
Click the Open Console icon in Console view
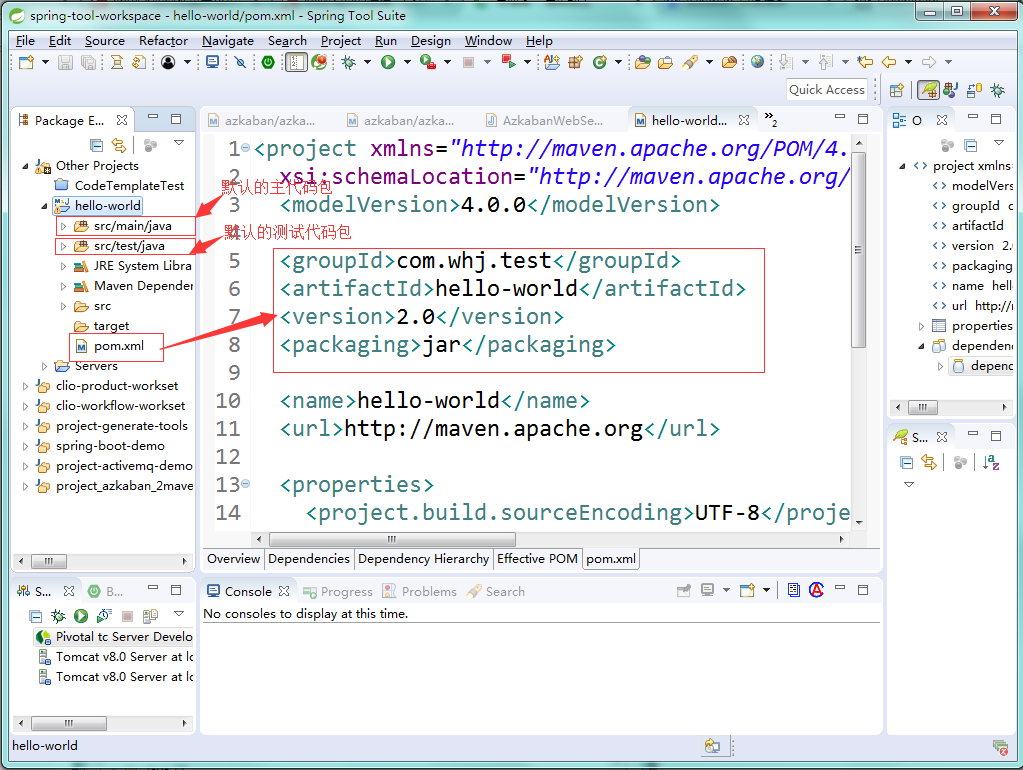(x=747, y=591)
